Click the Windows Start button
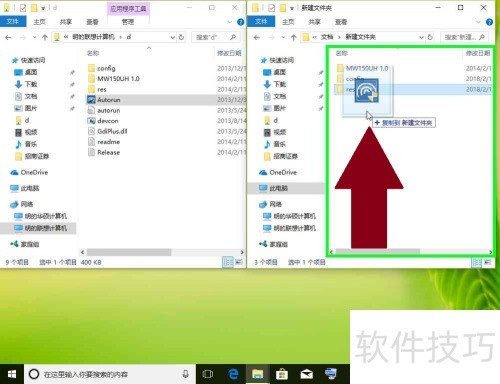The width and height of the screenshot is (500, 384). coord(12,374)
